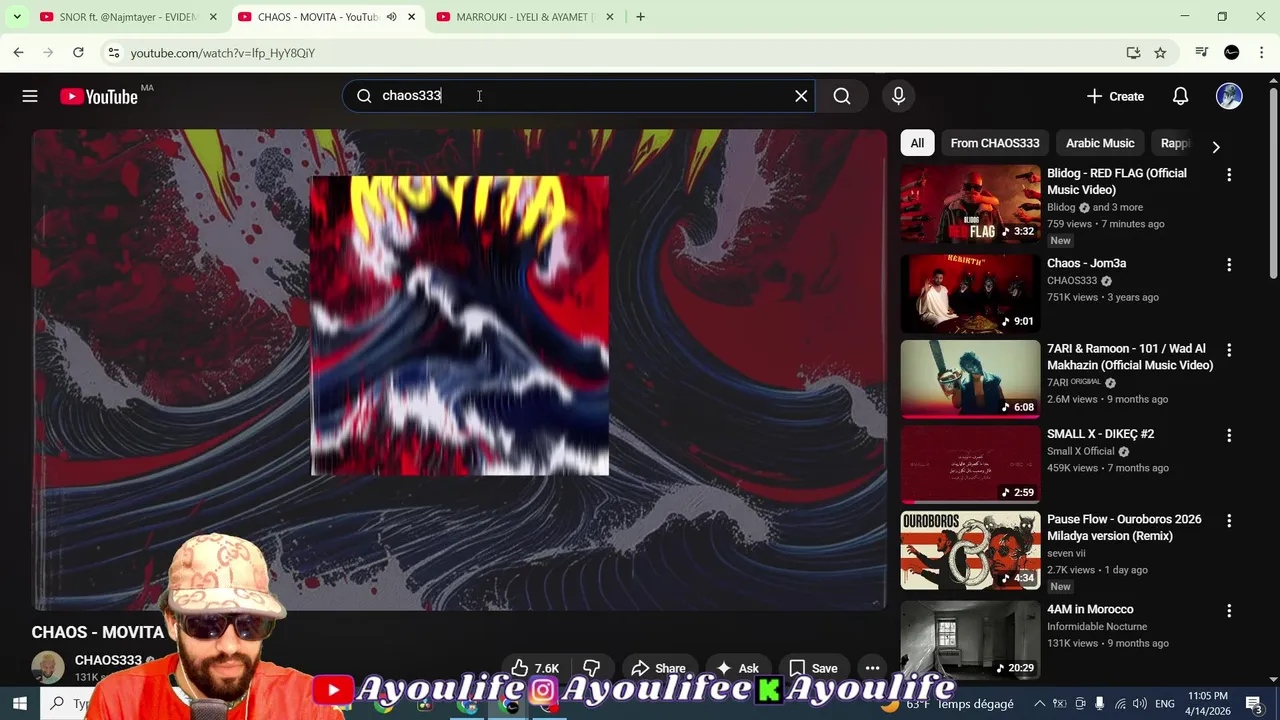Open Small X Official channel name
Viewport: 1280px width, 720px height.
click(x=1081, y=451)
